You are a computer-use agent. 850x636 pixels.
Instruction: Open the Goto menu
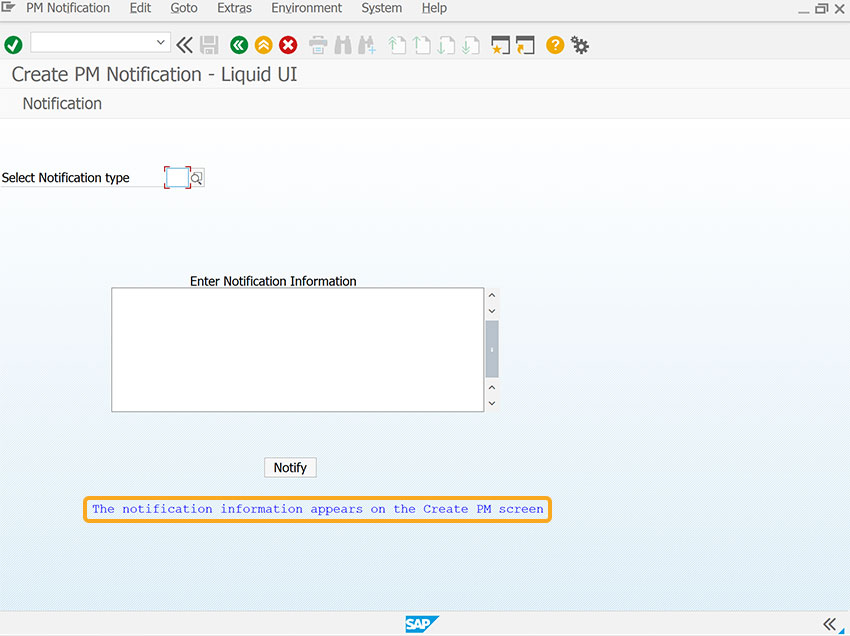[184, 8]
